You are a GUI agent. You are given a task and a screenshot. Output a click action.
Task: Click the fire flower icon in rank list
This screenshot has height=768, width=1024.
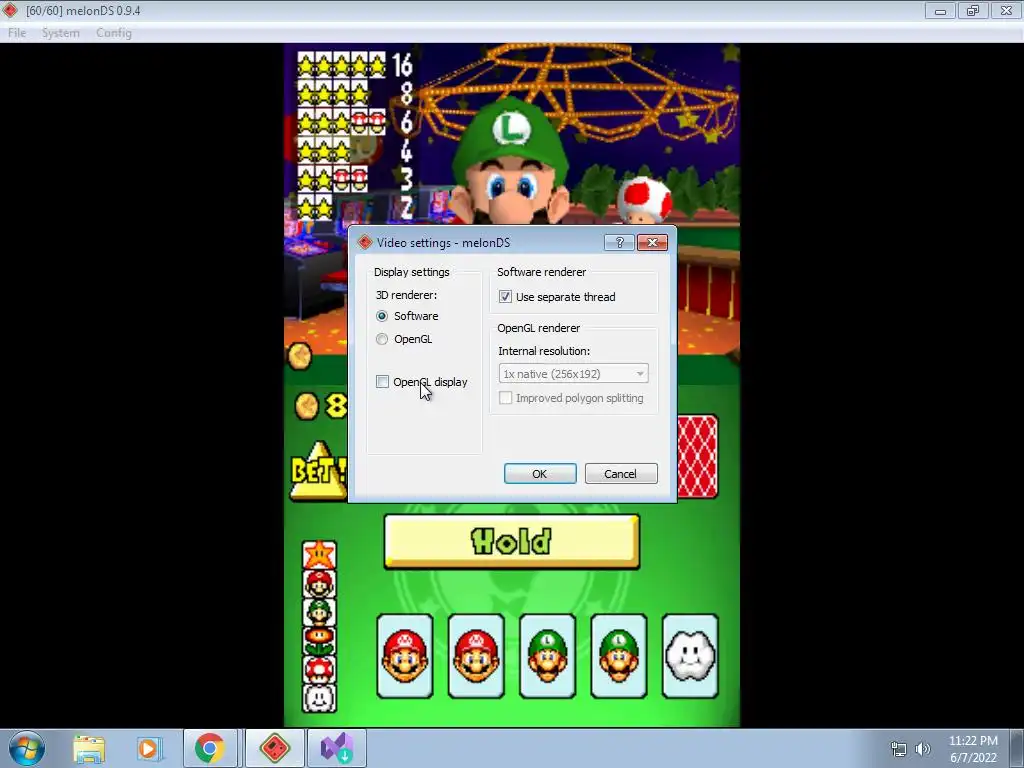click(319, 641)
